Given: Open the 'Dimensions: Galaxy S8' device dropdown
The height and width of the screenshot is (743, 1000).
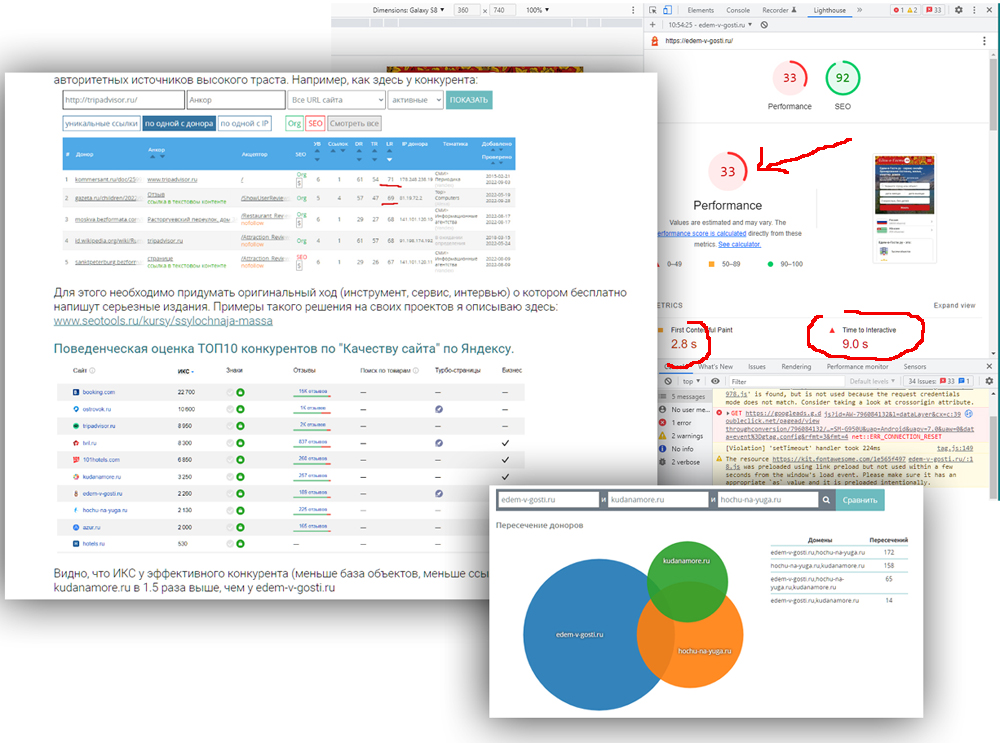Looking at the screenshot, I should (408, 10).
